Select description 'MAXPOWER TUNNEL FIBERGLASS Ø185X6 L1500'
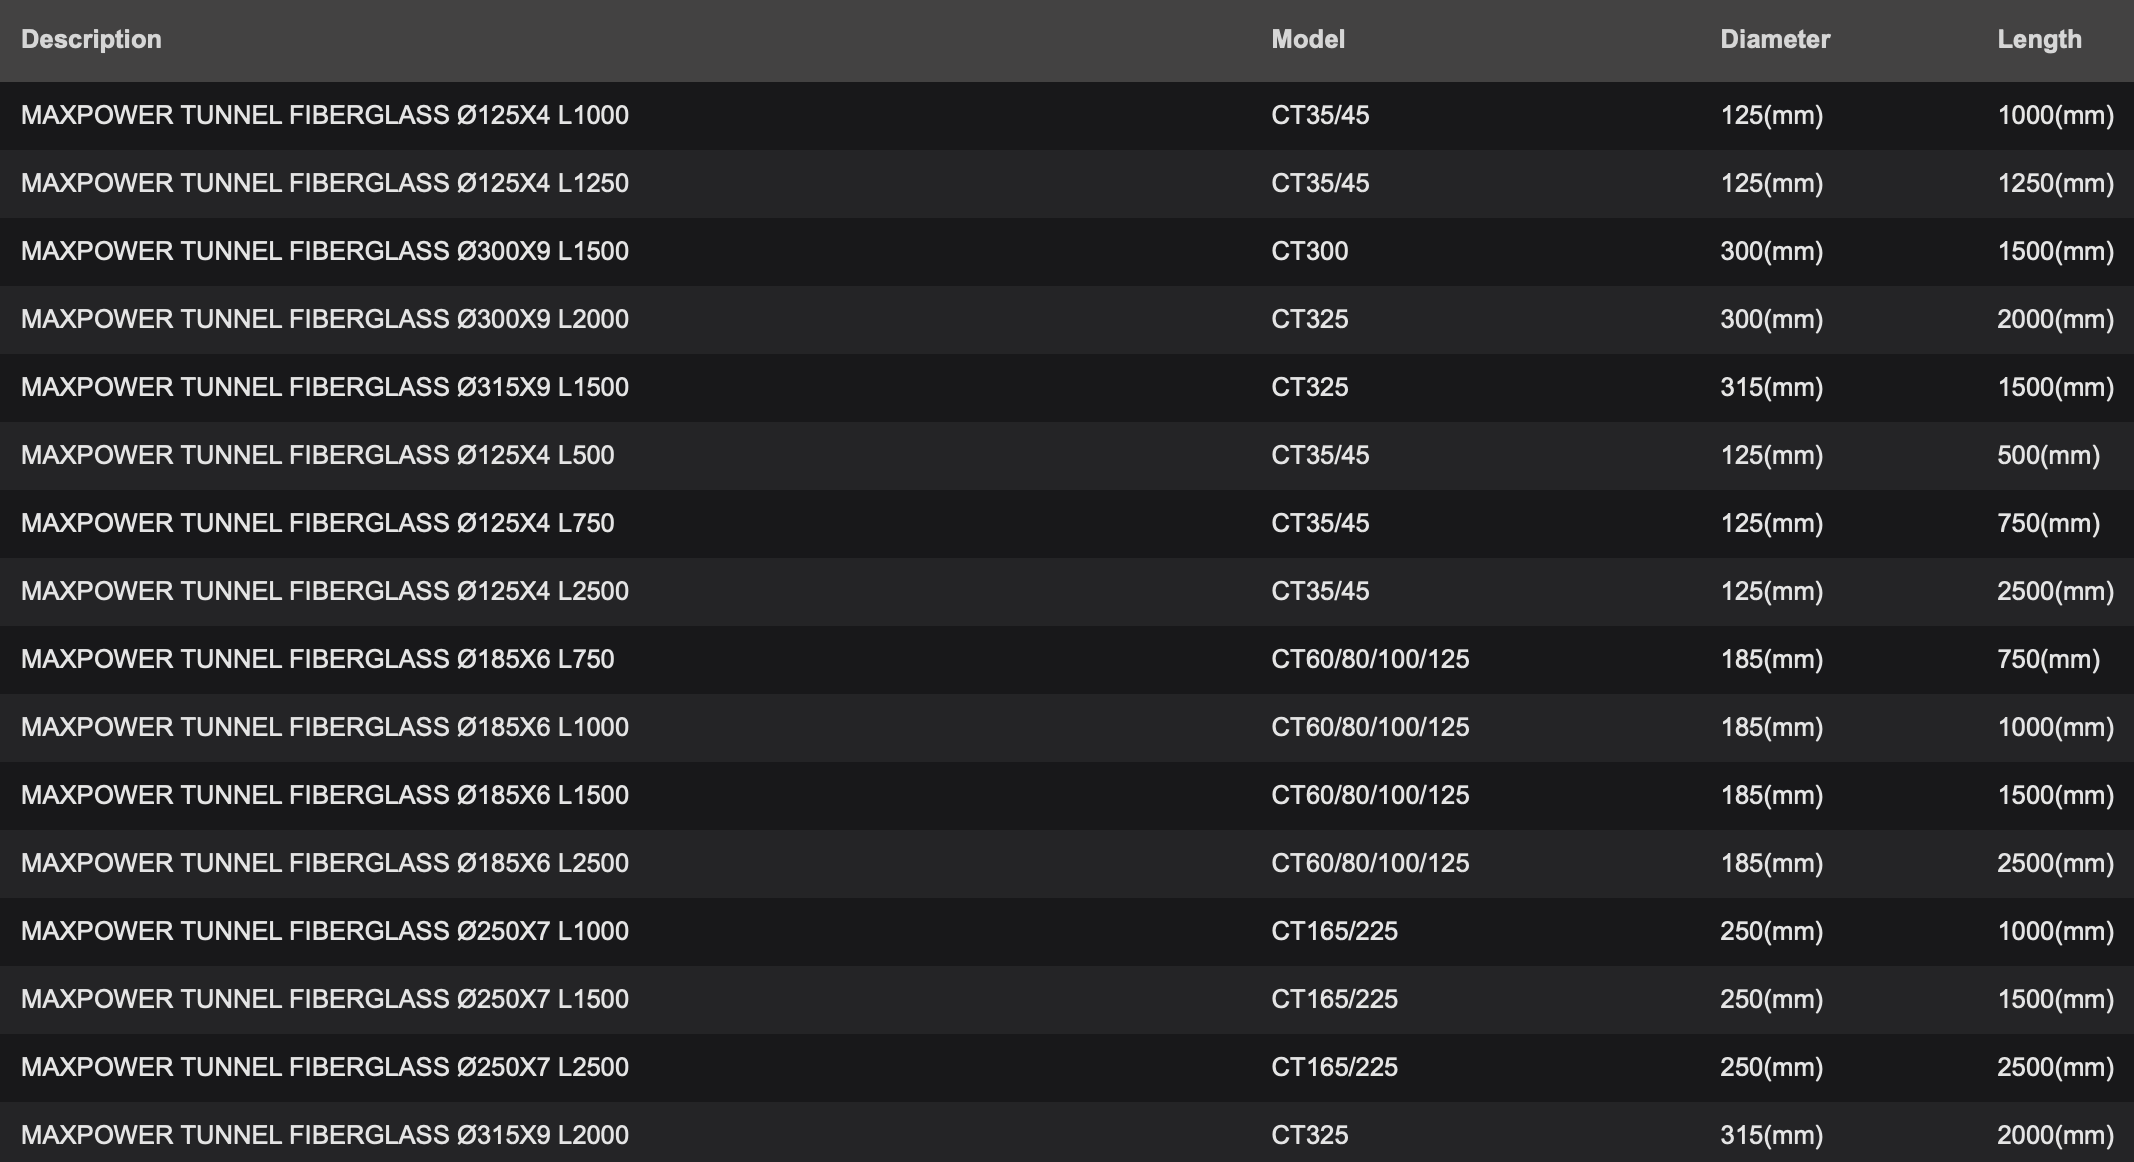 click(325, 795)
